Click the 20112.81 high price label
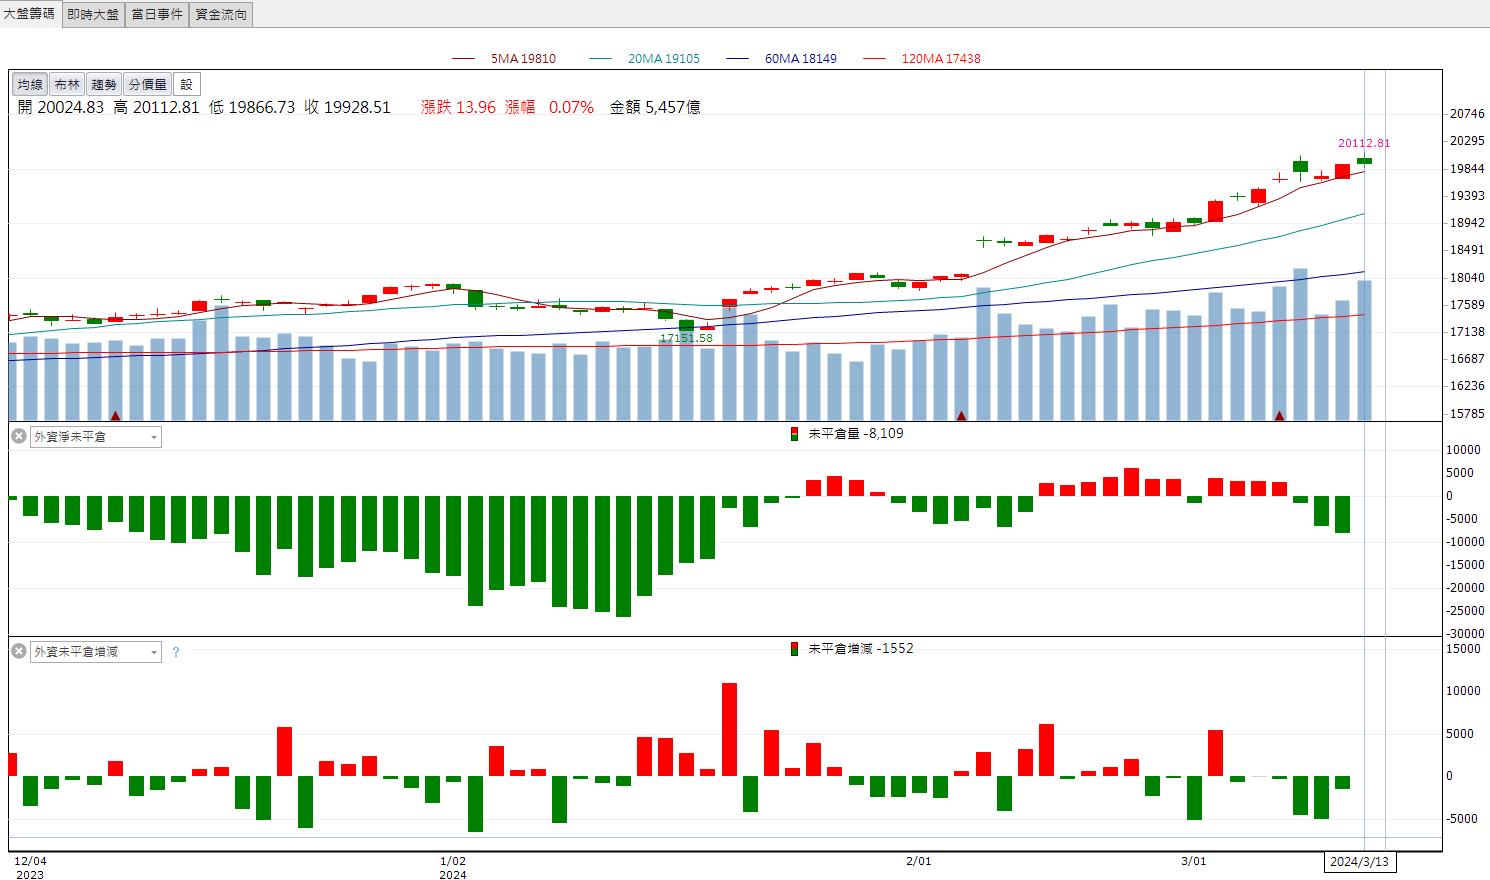The image size is (1490, 880). [x=1364, y=143]
